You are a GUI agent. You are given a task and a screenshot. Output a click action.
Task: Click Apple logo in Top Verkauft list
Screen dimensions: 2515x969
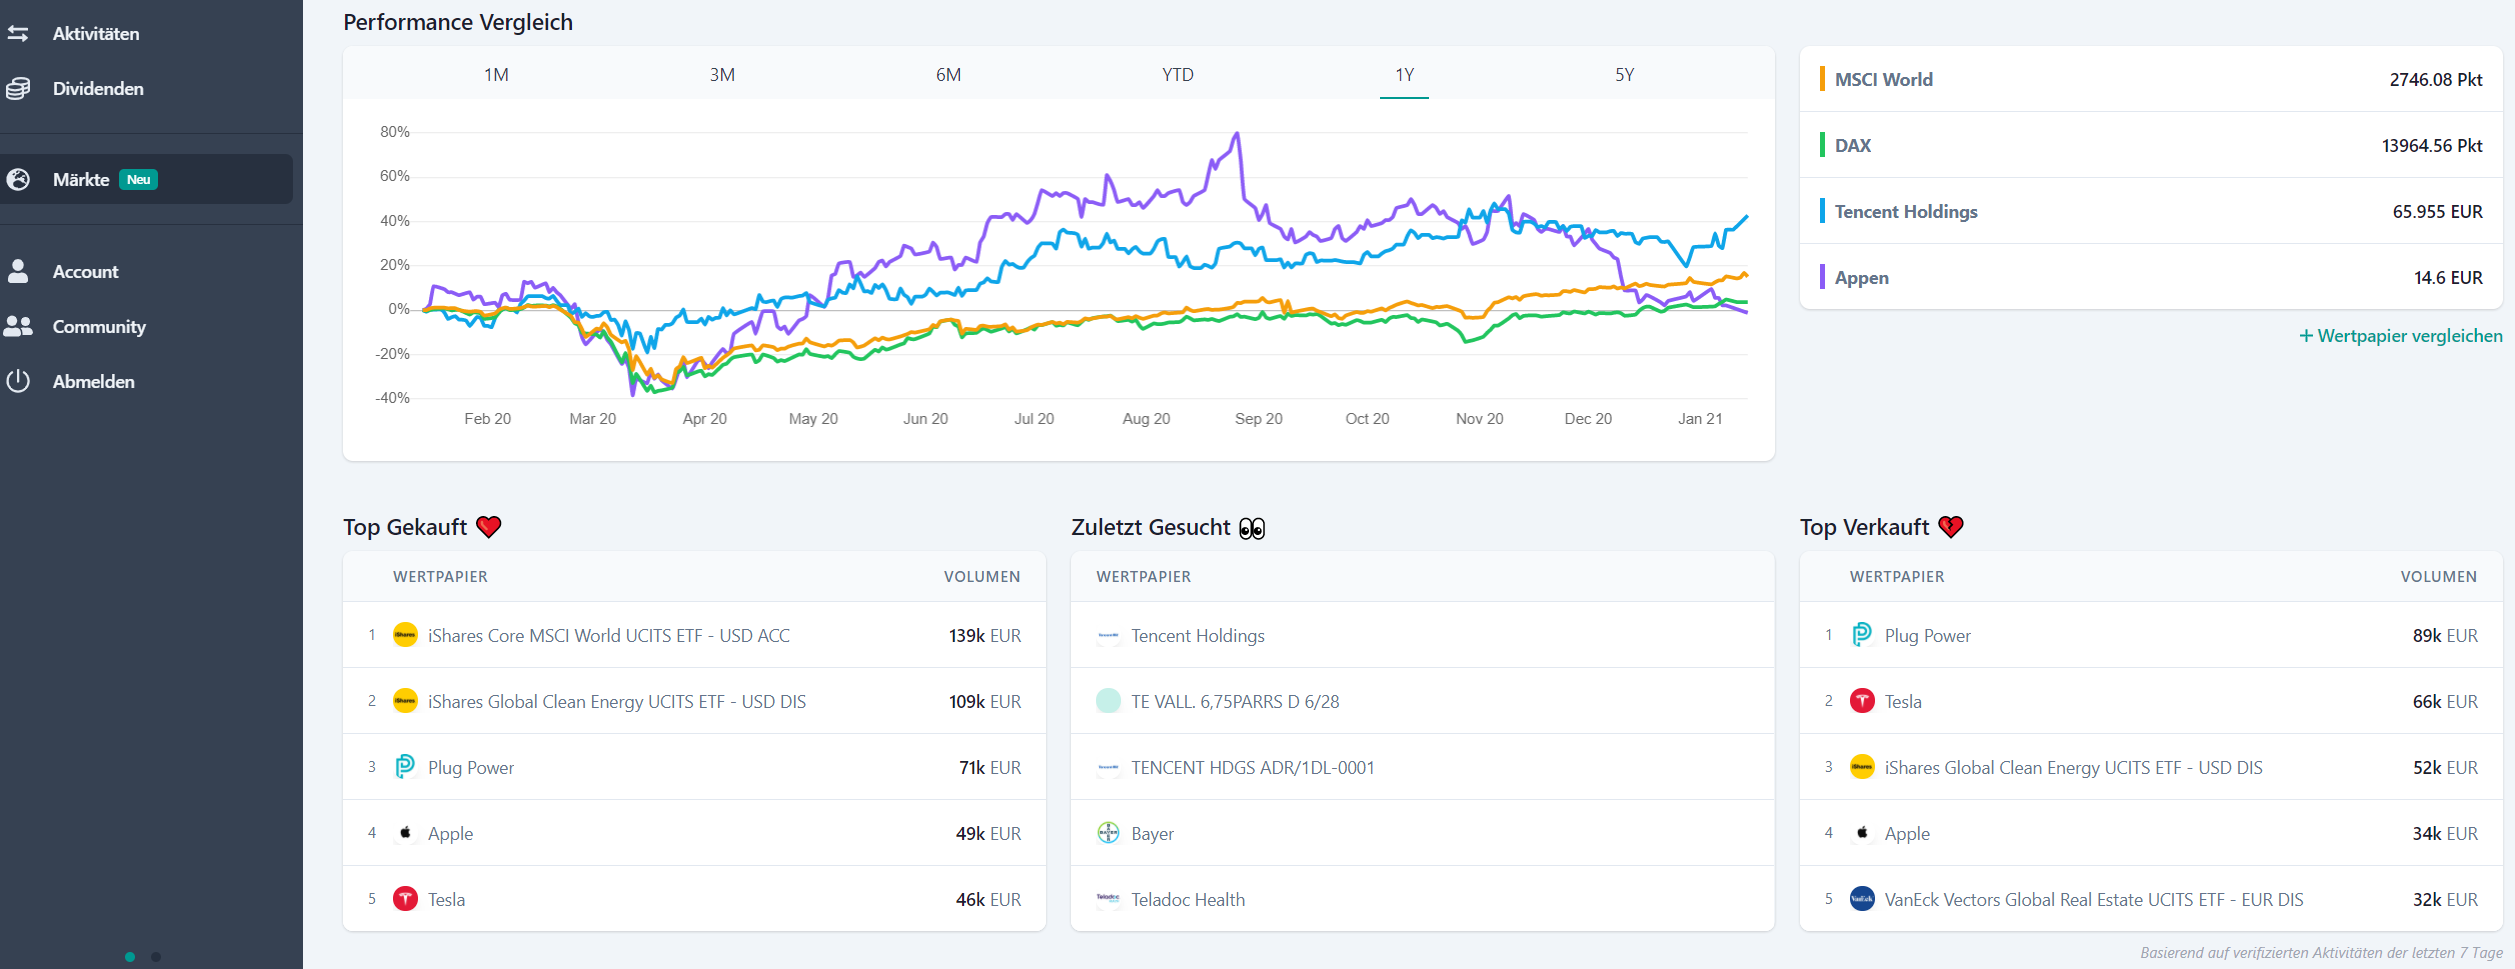tap(1862, 833)
